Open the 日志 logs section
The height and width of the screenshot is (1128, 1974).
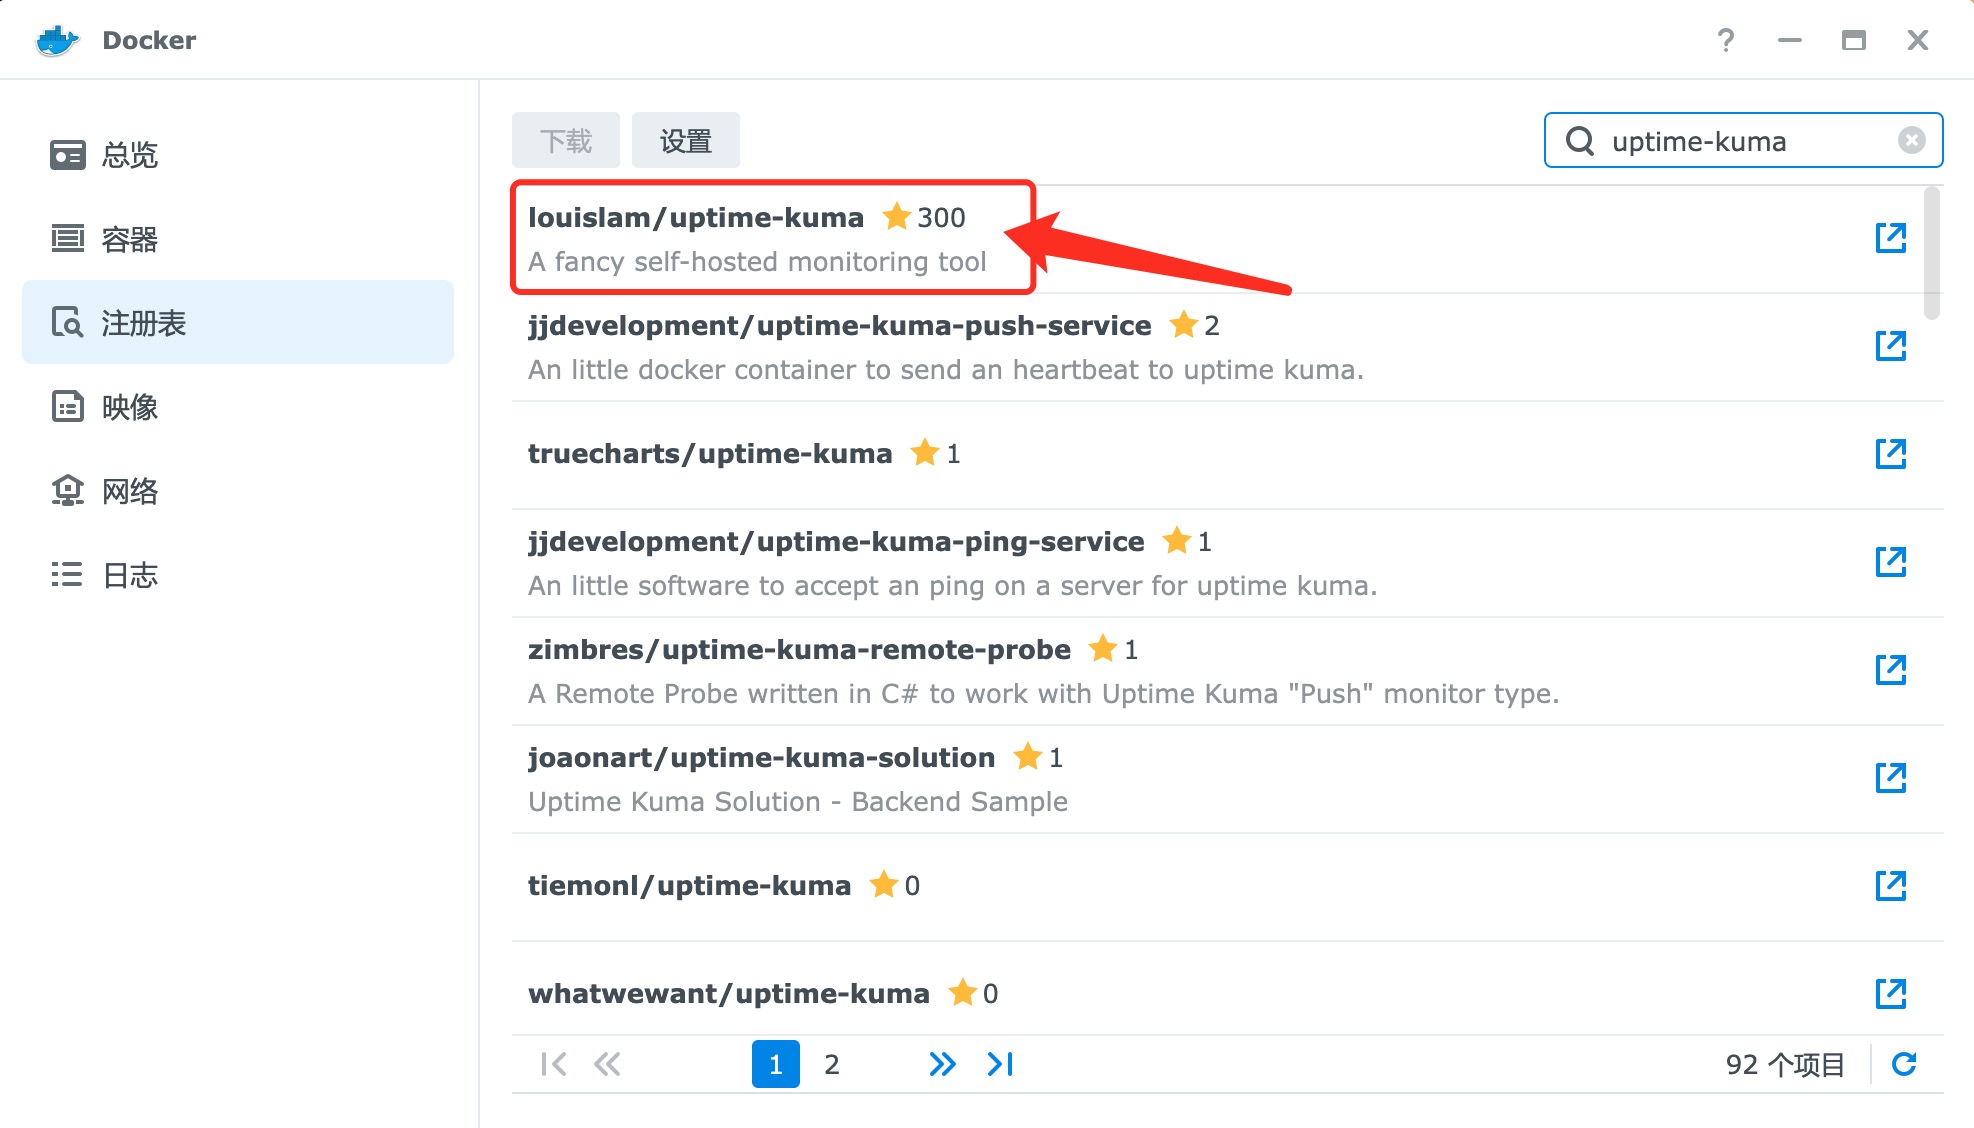(x=238, y=575)
